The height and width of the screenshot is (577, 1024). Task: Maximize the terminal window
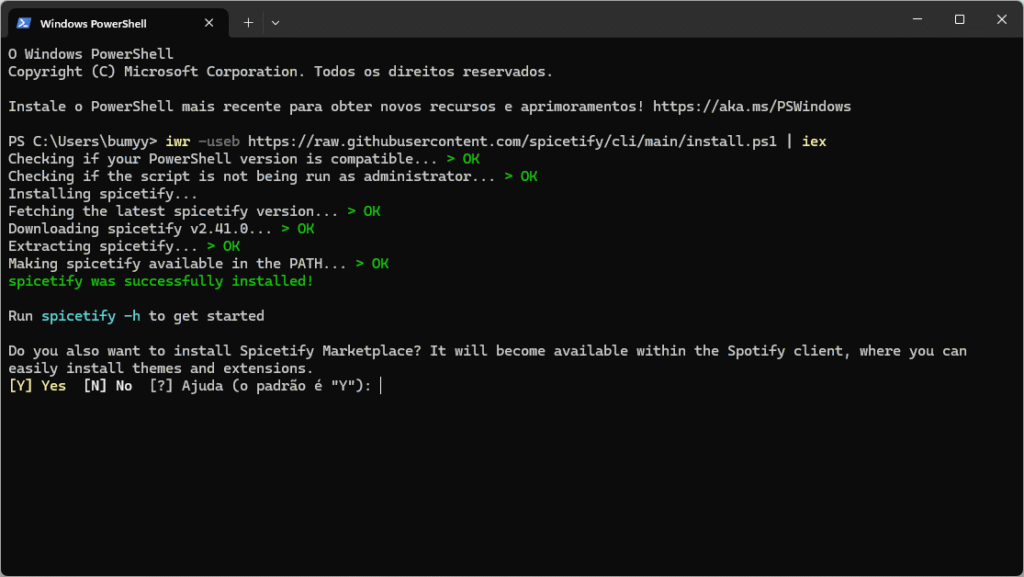click(959, 20)
